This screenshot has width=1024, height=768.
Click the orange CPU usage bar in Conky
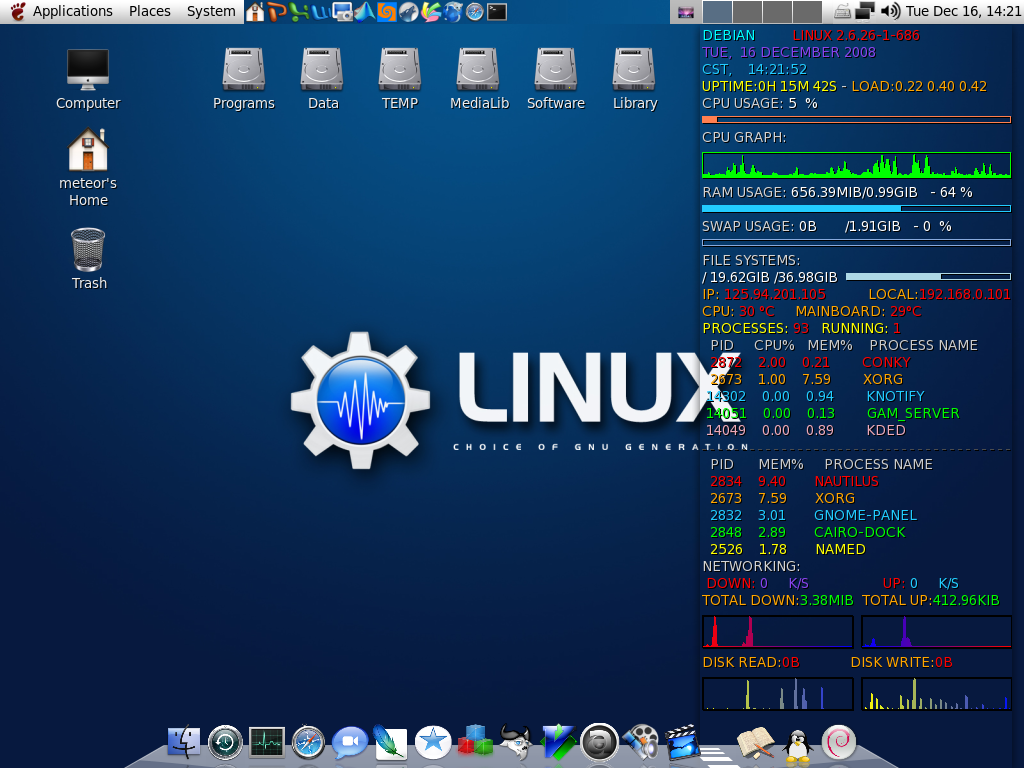click(x=856, y=120)
